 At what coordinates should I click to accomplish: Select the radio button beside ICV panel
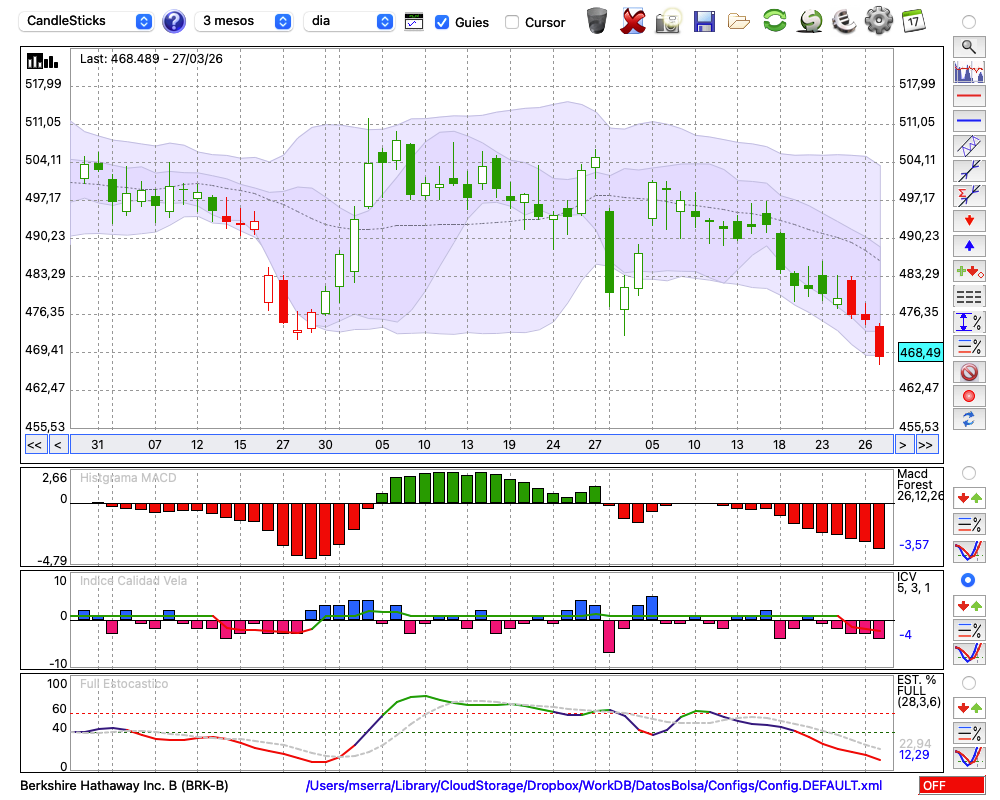[968, 580]
